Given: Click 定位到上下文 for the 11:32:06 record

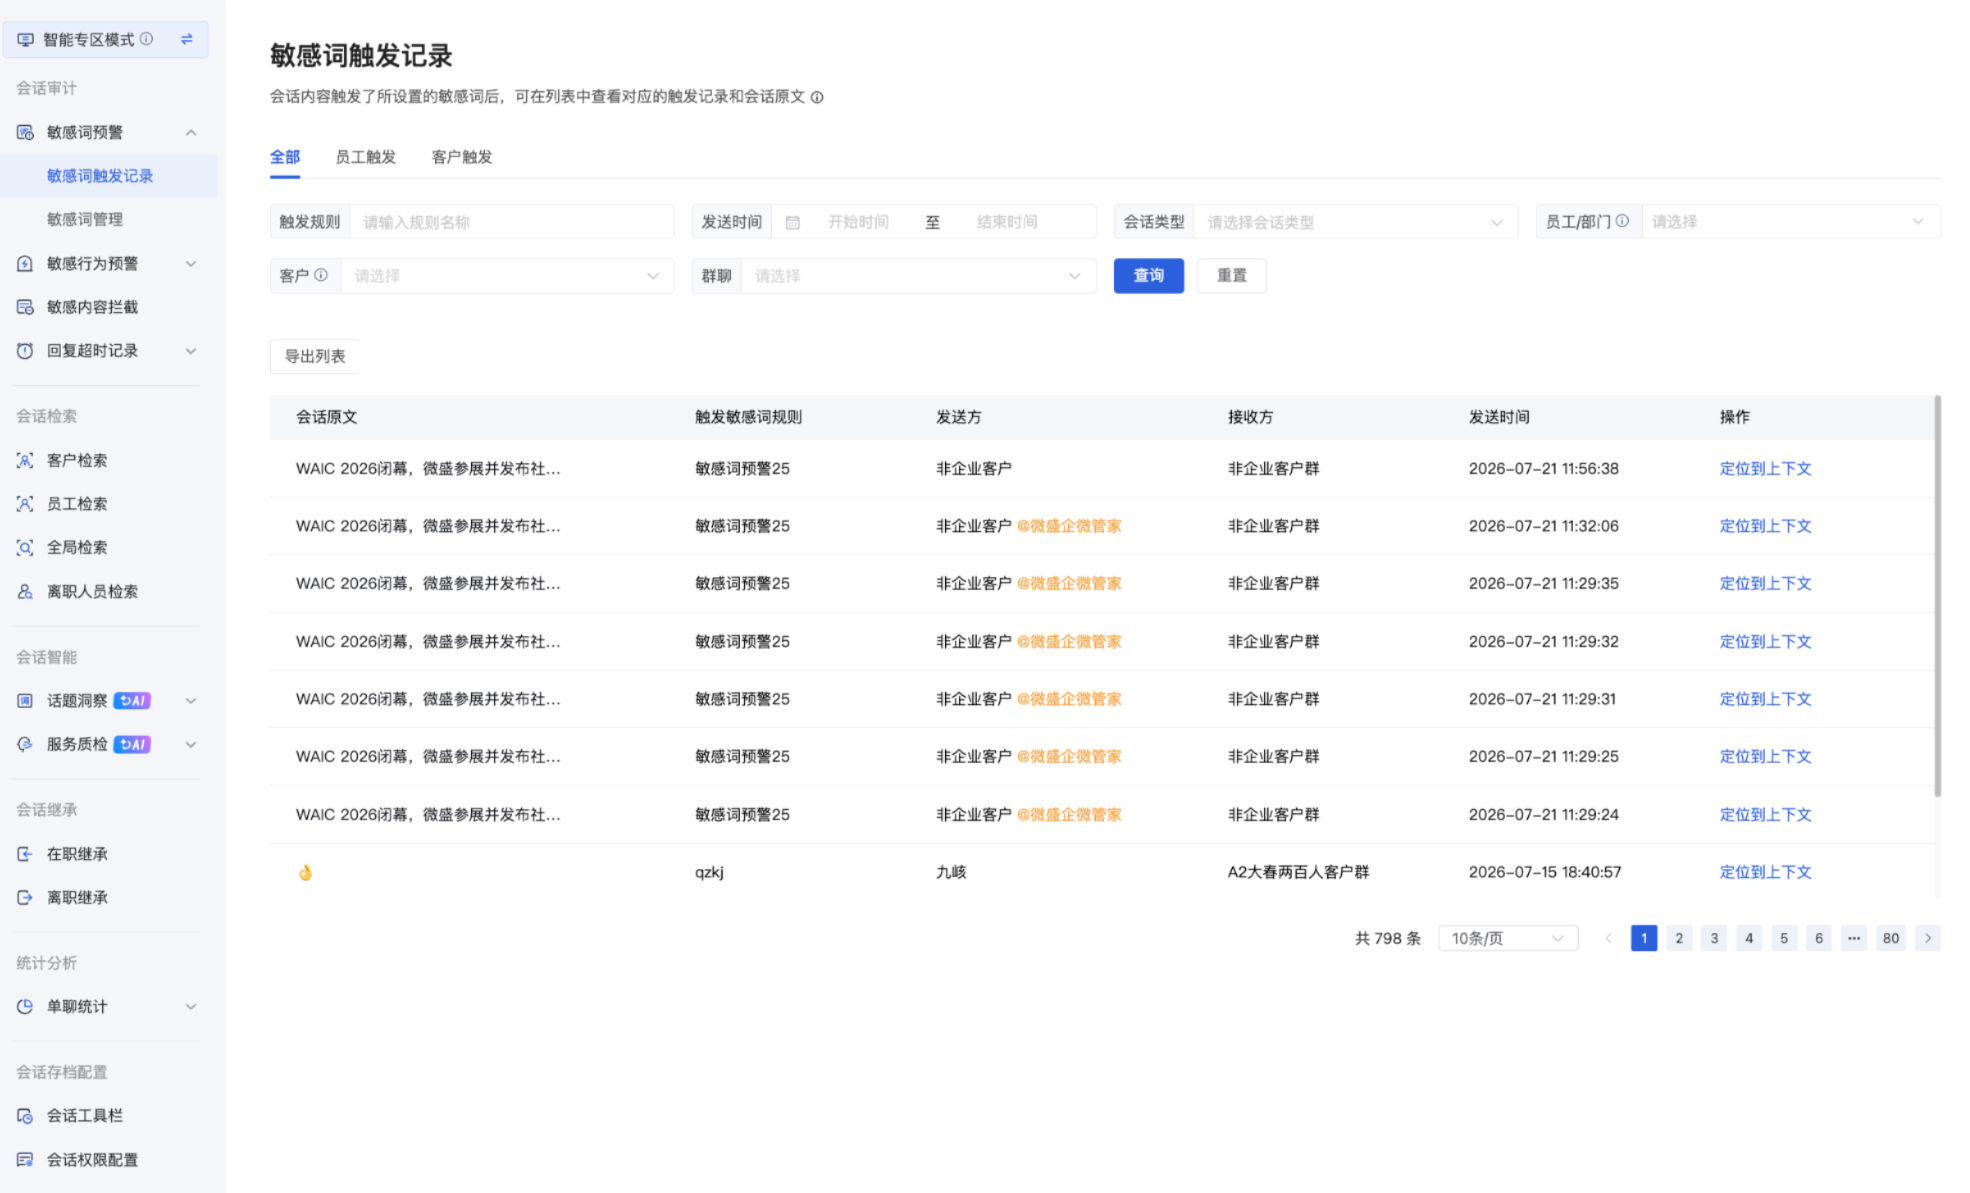Looking at the screenshot, I should 1765,526.
